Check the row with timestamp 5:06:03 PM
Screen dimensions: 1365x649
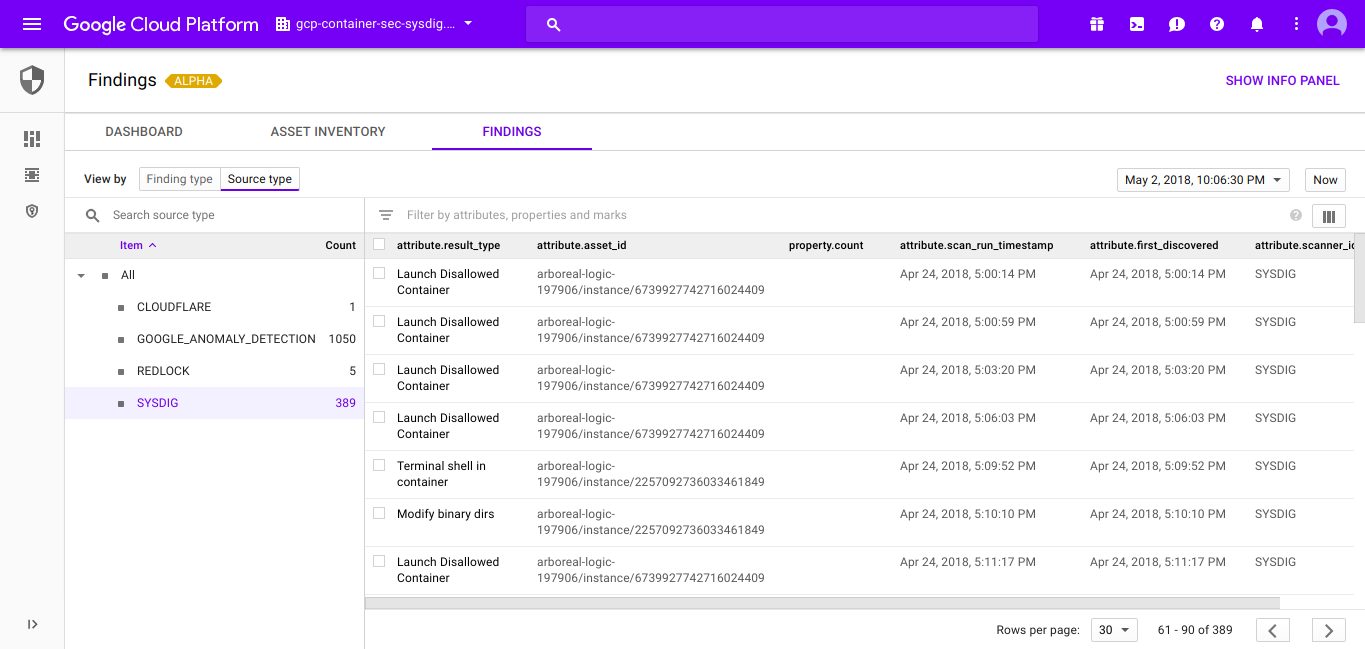pos(379,417)
